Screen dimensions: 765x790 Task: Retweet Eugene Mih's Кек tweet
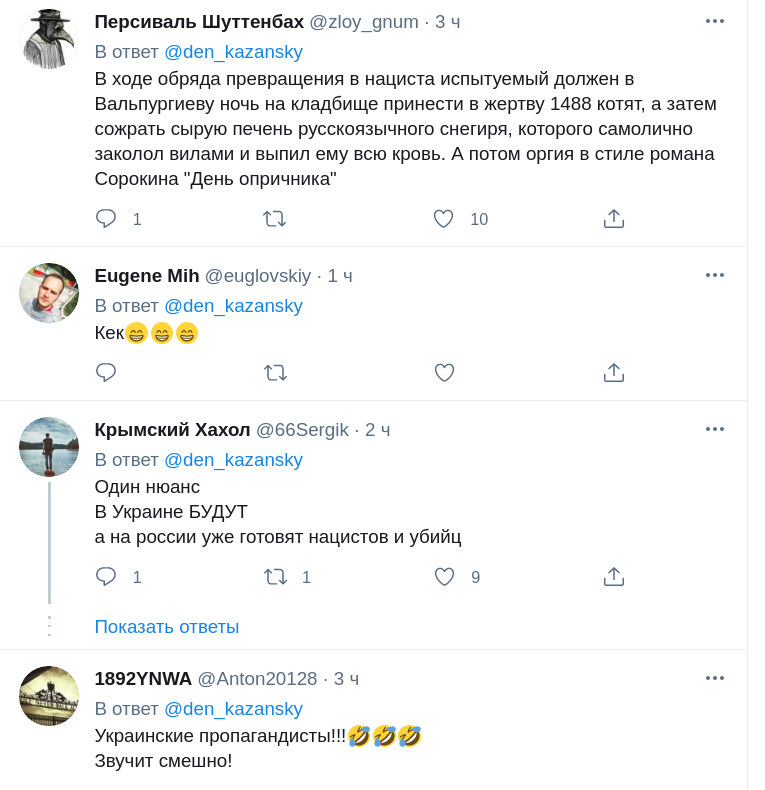(275, 373)
